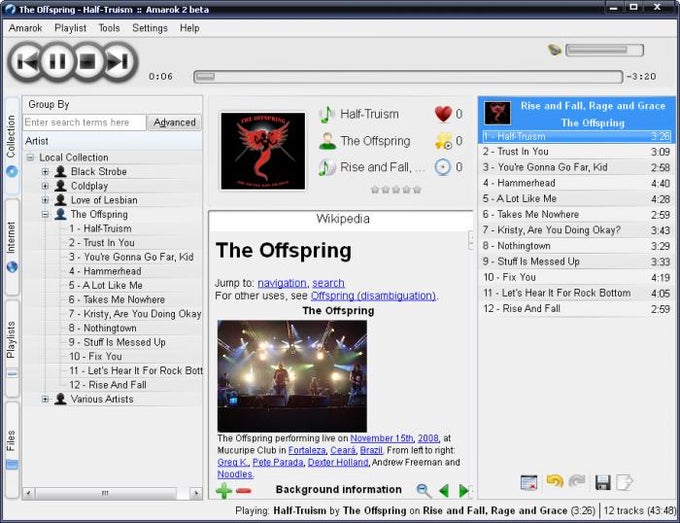Click the album disc icon beside Rise and Fall
The image size is (680, 523).
point(327,167)
